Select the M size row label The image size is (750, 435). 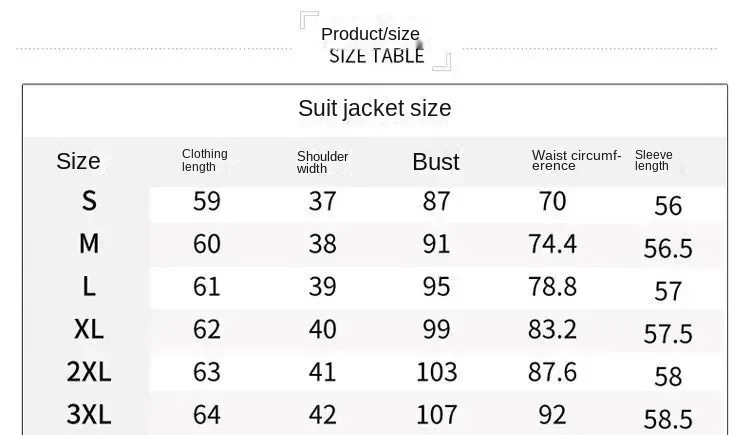[x=89, y=244]
